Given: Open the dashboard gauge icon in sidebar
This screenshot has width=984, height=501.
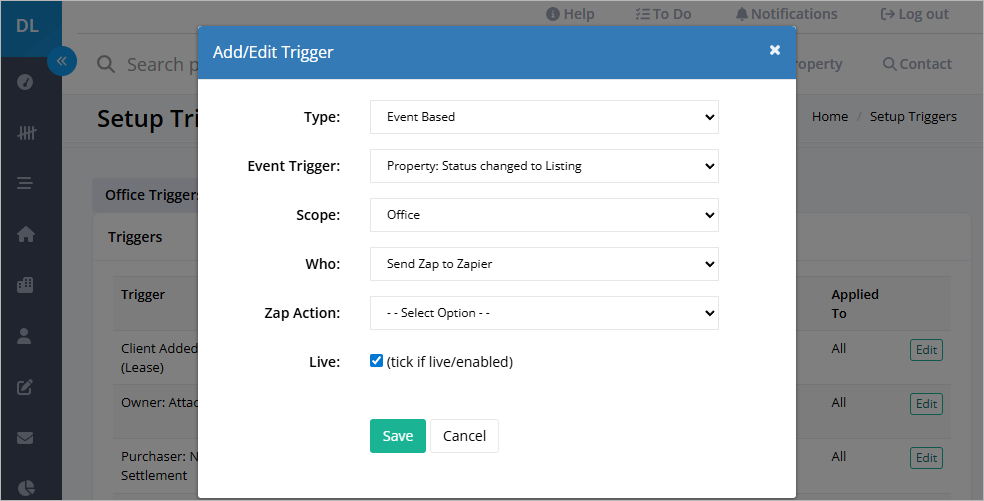Looking at the screenshot, I should (x=25, y=82).
